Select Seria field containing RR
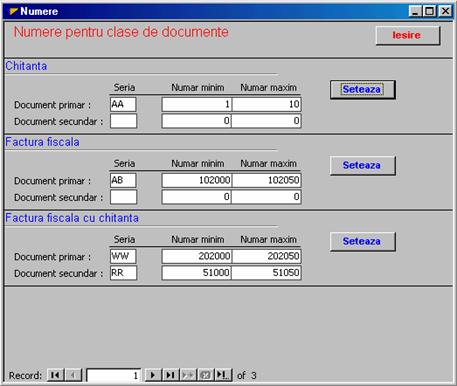Viewport: 457px width, 386px height. [x=123, y=273]
